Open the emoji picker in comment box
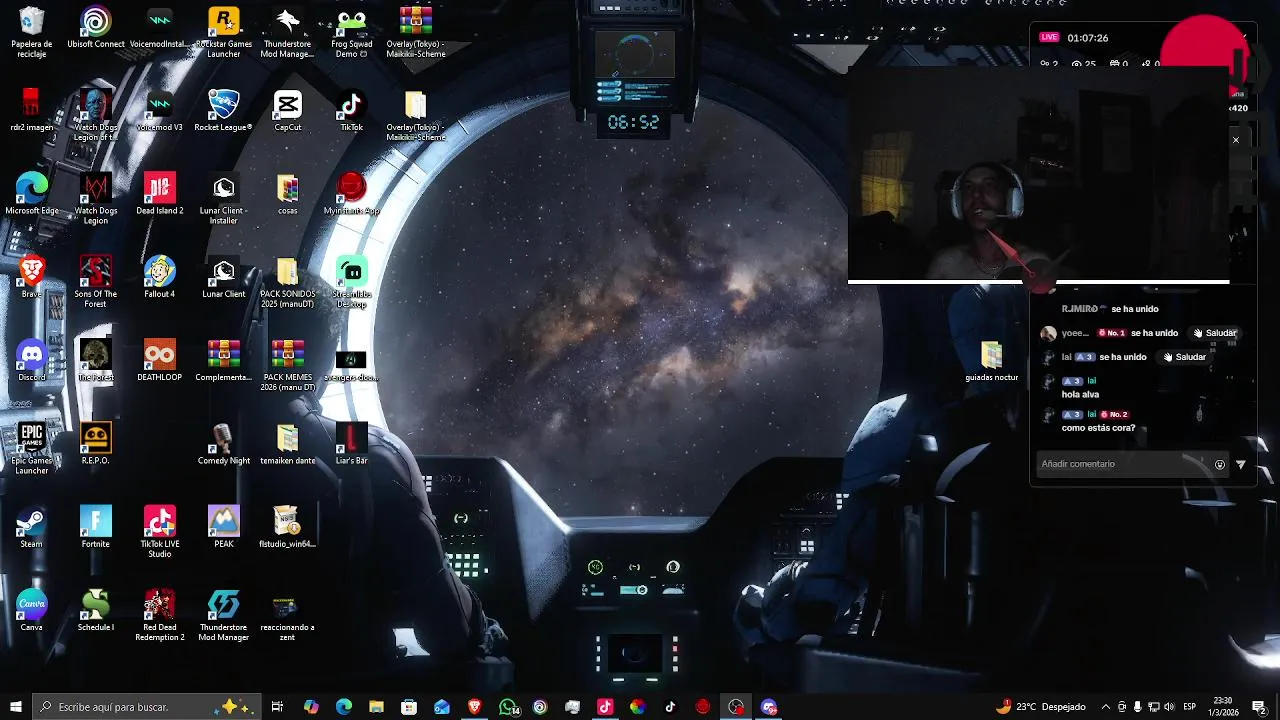This screenshot has height=720, width=1280. click(x=1220, y=464)
